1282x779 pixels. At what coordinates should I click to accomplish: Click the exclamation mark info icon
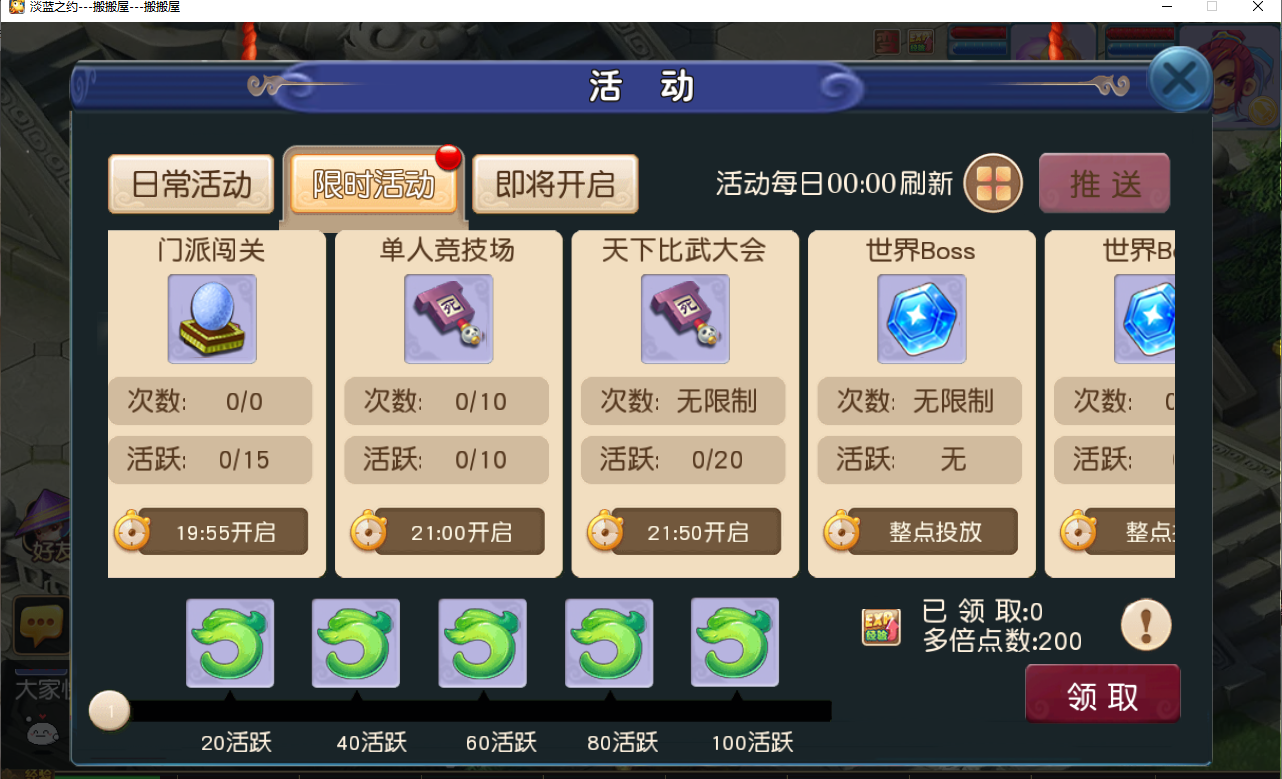pos(1146,626)
